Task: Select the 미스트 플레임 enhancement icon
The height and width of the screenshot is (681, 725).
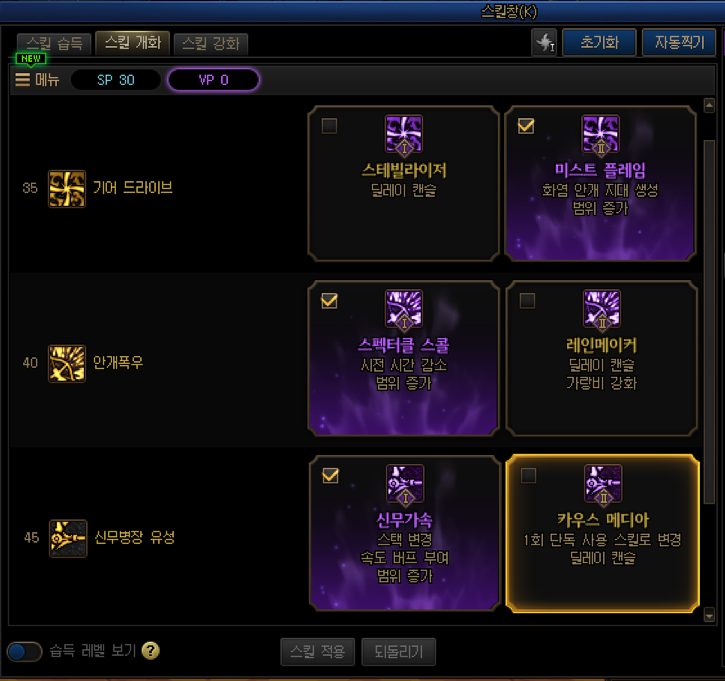Action: 601,134
